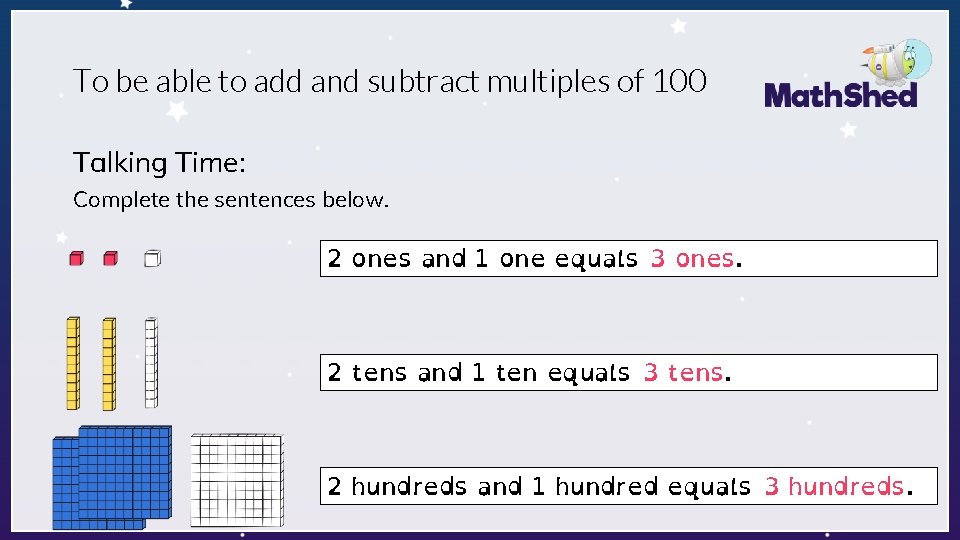
Task: Click the MathShed logo text
Action: click(840, 96)
